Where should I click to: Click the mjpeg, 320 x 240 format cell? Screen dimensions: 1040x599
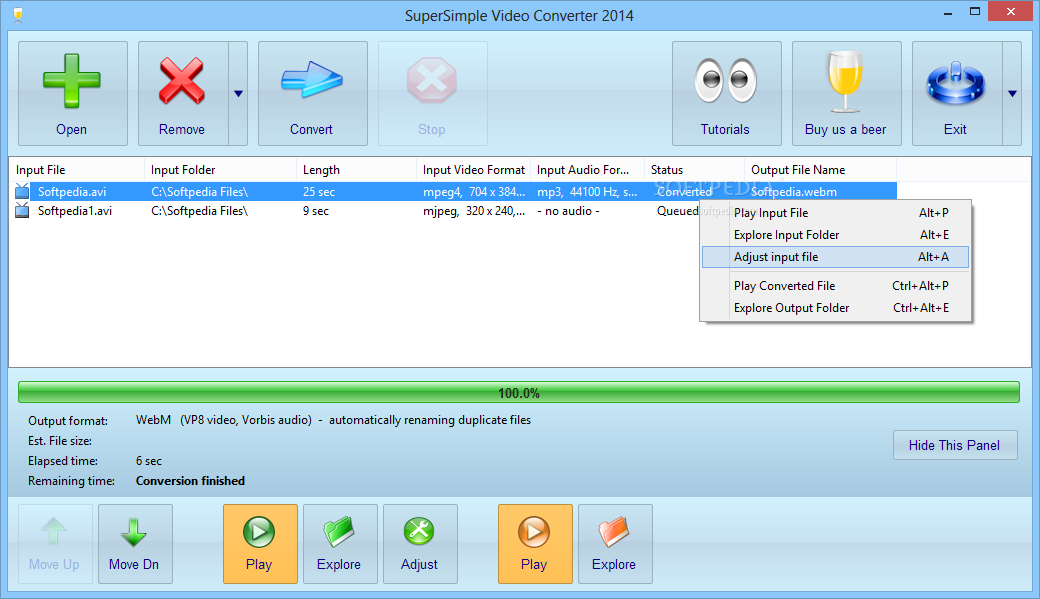[x=474, y=211]
